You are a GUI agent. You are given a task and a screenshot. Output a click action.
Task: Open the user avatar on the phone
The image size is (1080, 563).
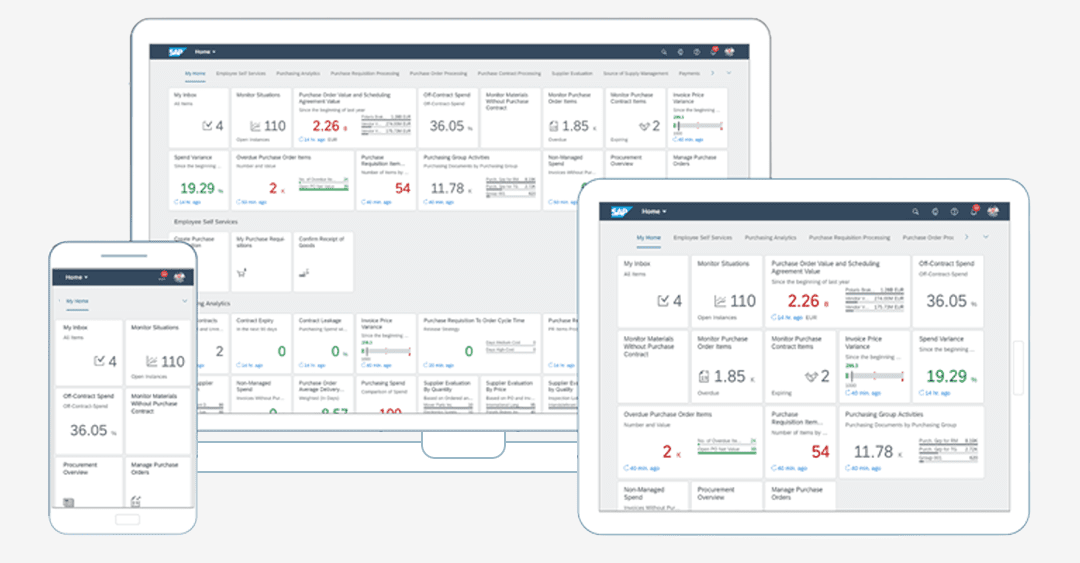pos(179,277)
